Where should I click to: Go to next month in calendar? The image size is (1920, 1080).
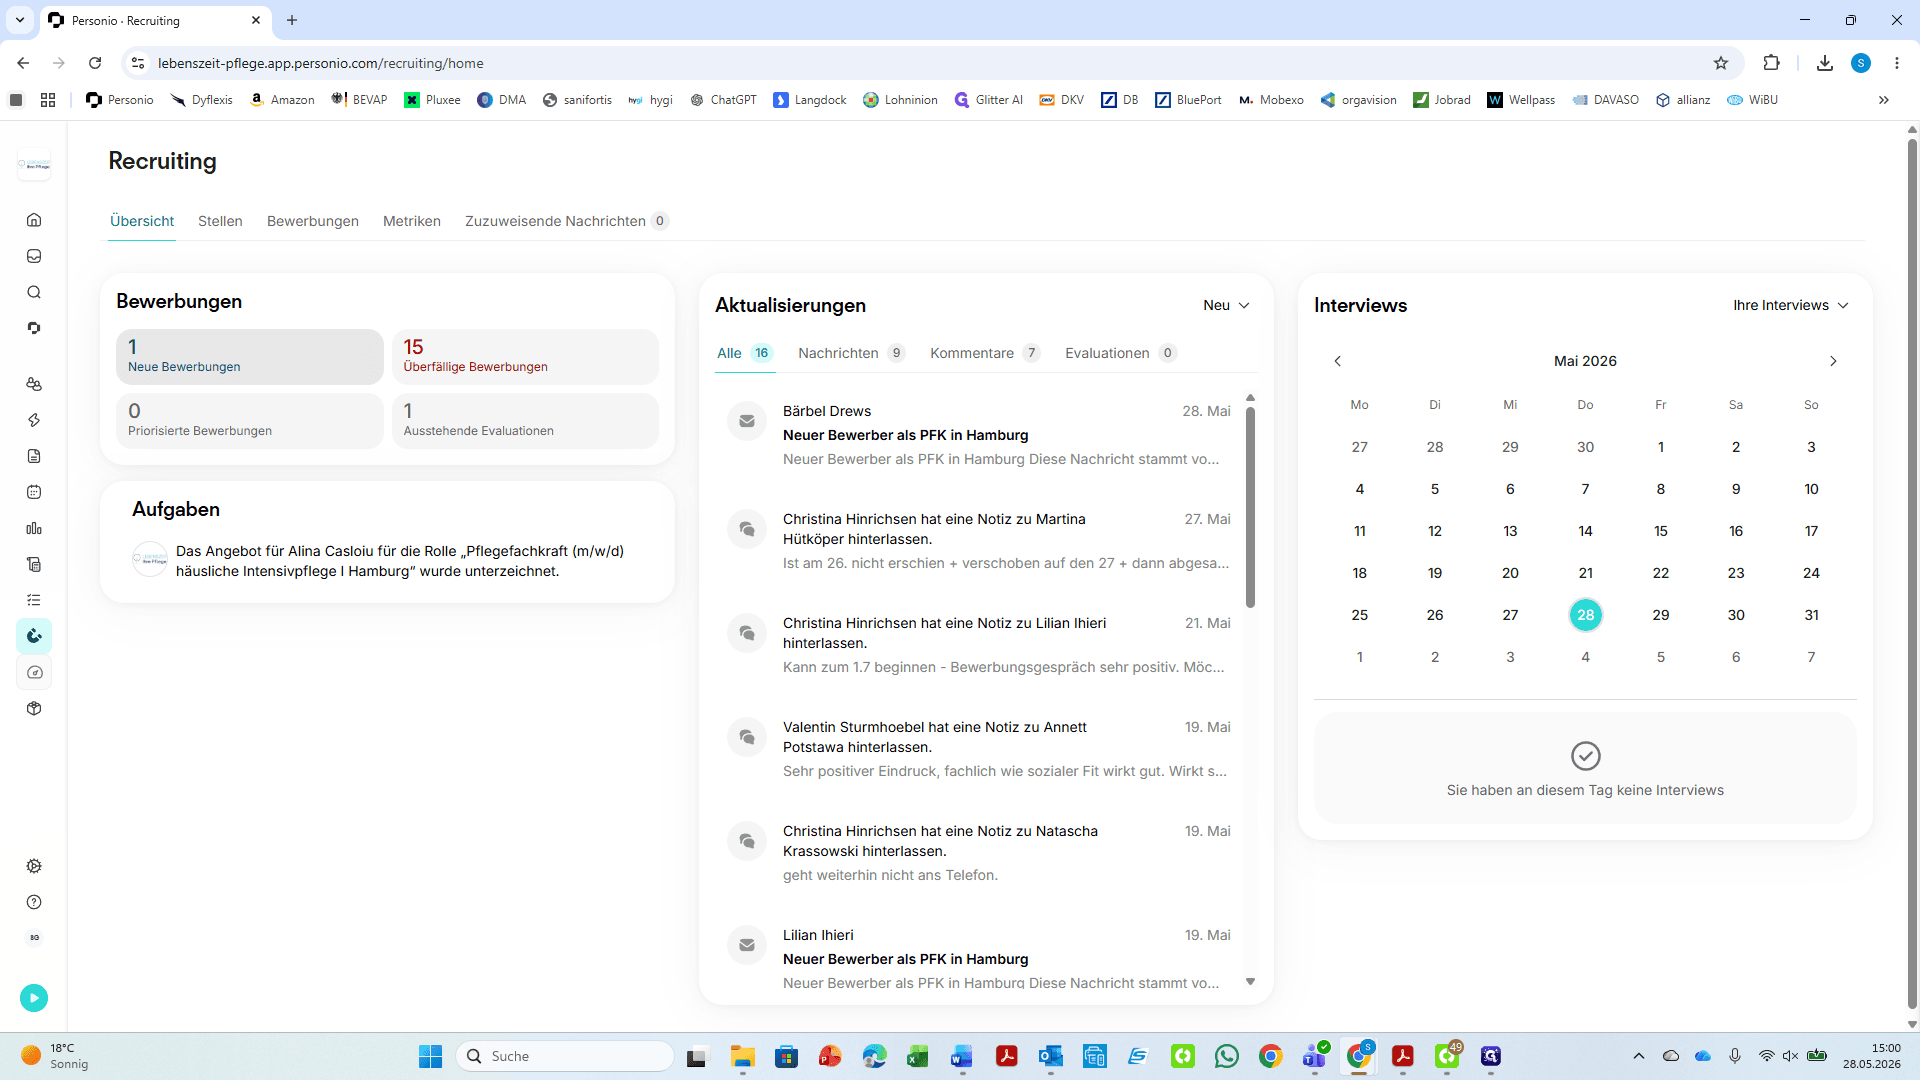coord(1833,361)
